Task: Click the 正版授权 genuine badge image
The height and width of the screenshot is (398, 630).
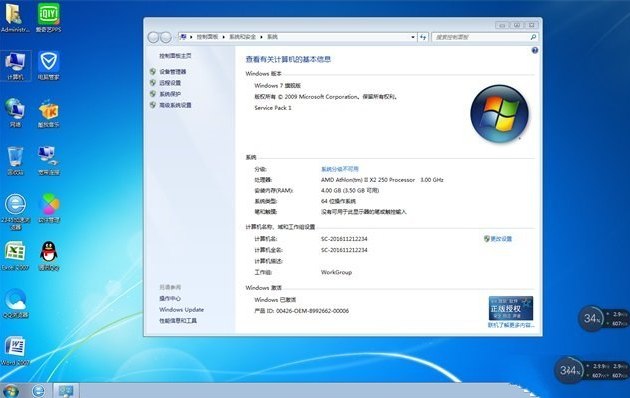Action: [x=511, y=308]
